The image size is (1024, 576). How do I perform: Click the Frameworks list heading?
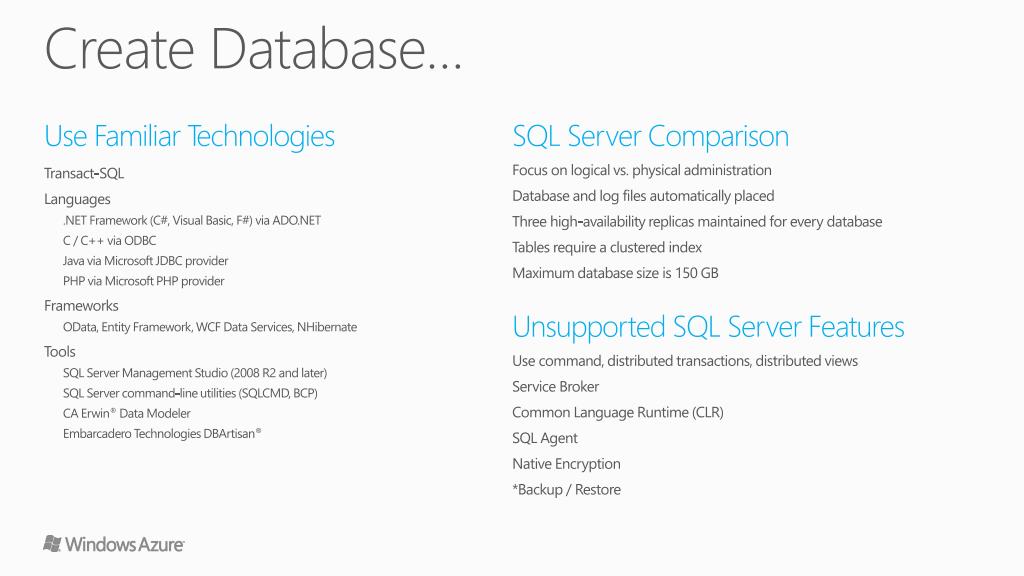tap(81, 306)
